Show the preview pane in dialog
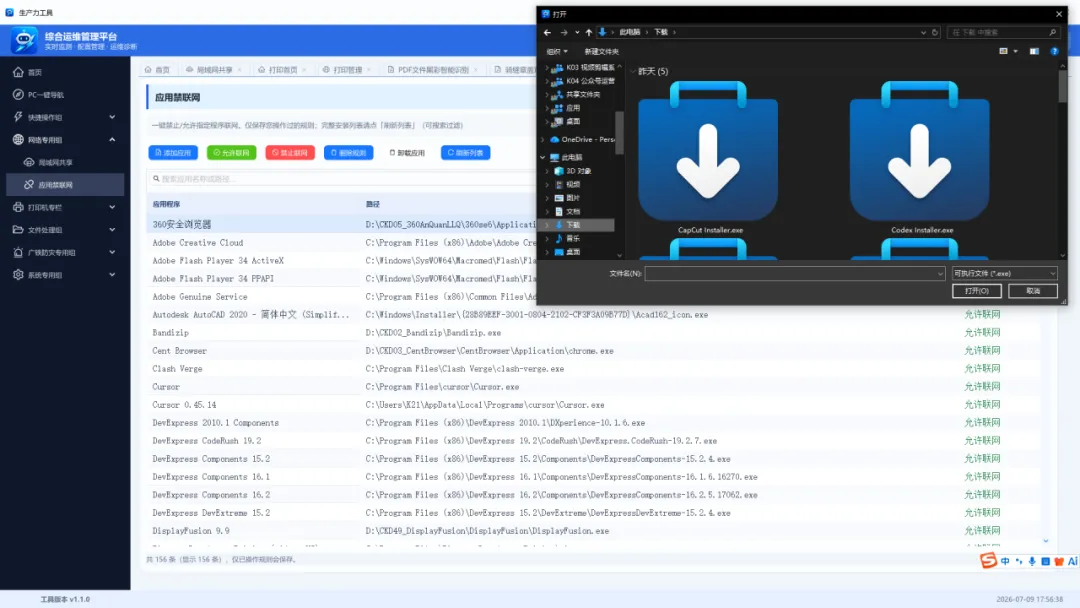 [1034, 52]
